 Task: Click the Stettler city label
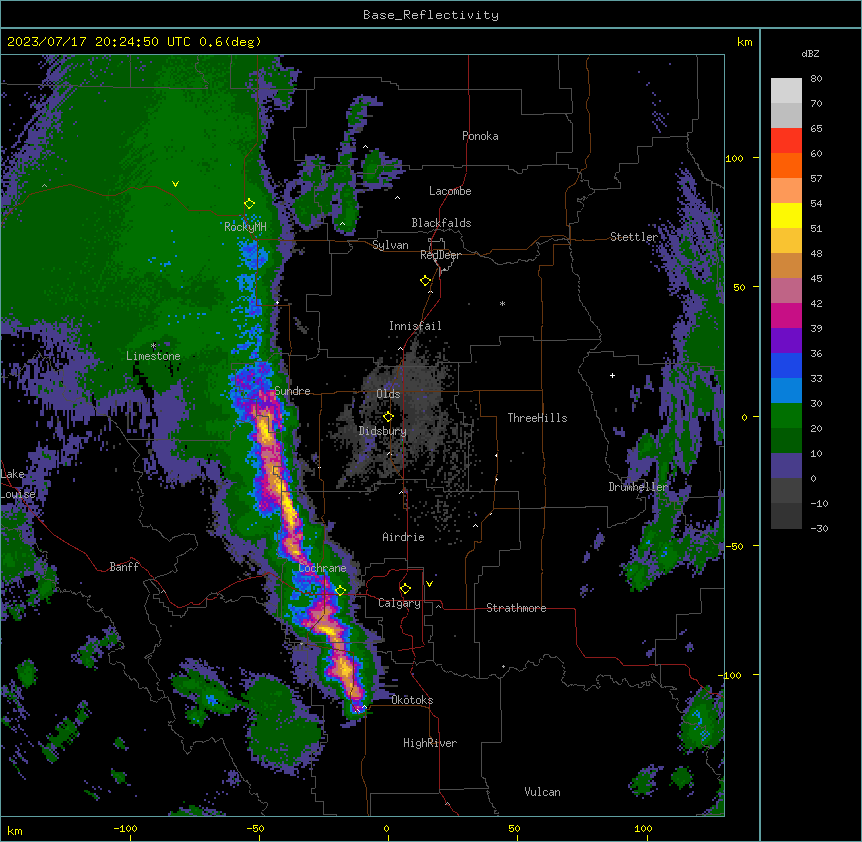[x=634, y=237]
